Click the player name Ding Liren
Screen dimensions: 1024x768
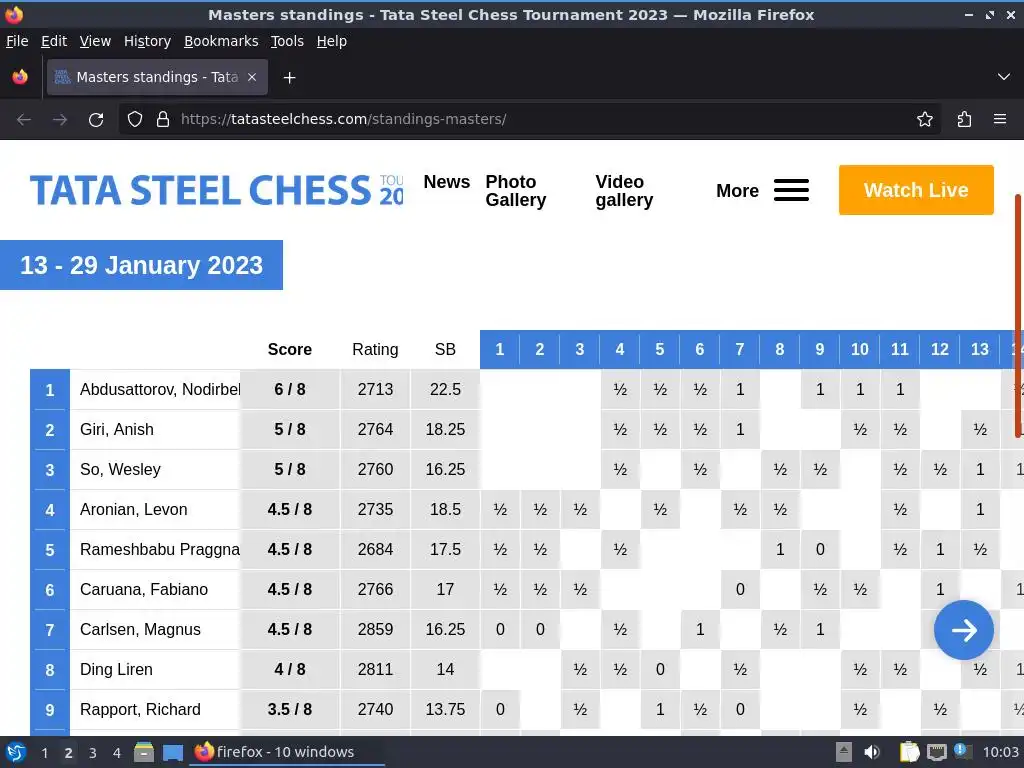point(116,669)
